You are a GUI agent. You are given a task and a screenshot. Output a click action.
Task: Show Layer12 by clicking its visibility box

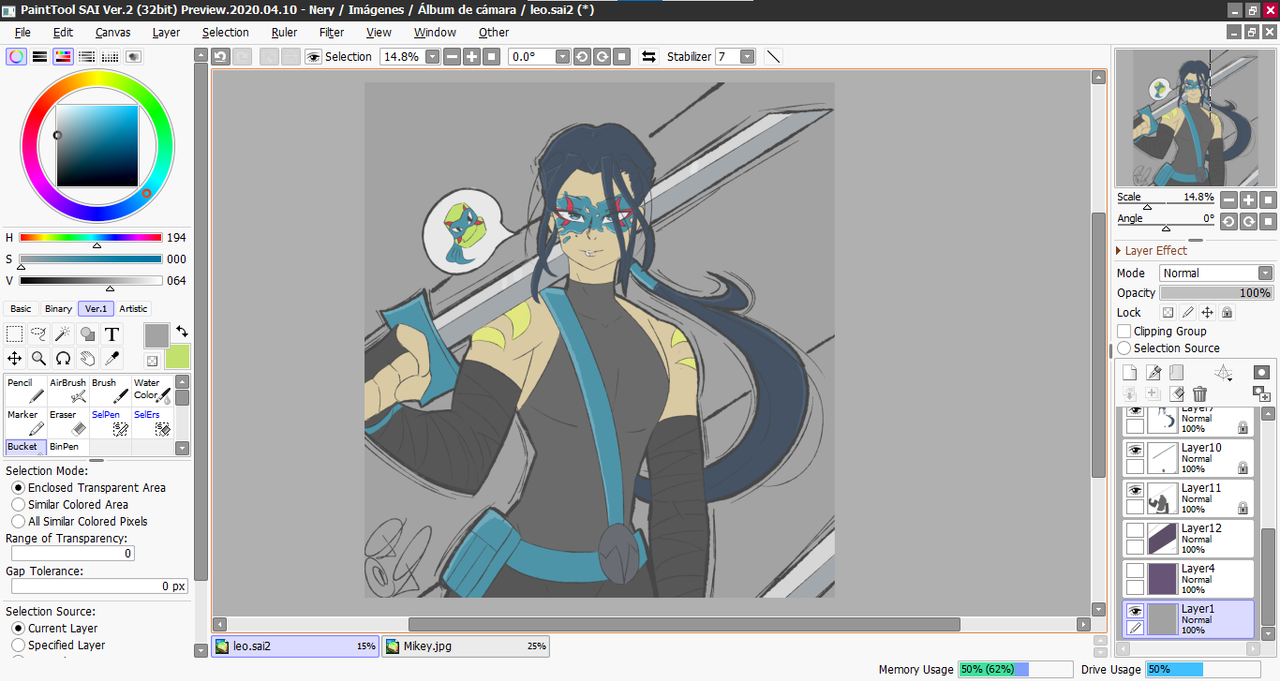(1135, 531)
